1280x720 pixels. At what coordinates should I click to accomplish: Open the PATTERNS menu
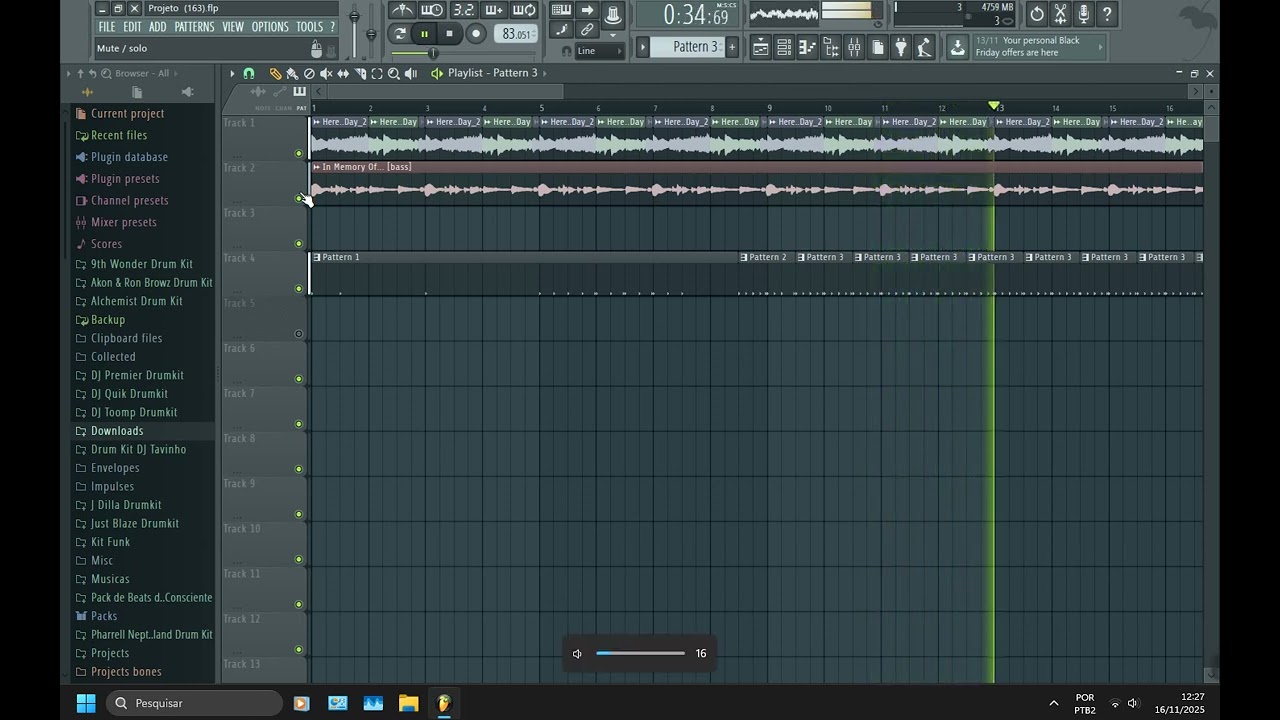click(194, 27)
